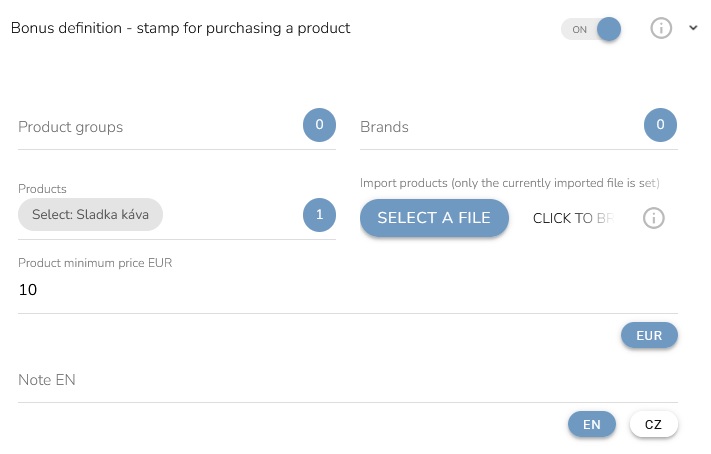Collapse the bonus definition section chevron
The width and height of the screenshot is (711, 454).
(693, 28)
